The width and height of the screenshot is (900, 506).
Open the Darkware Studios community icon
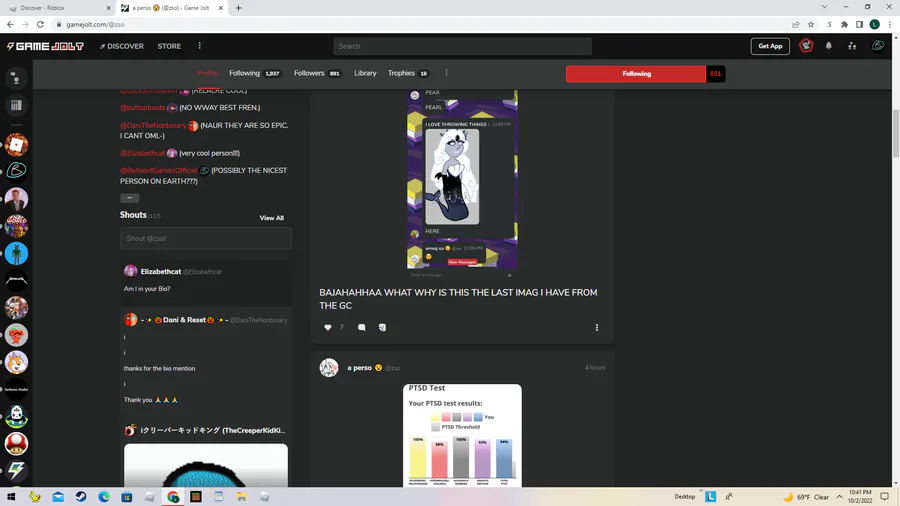16,390
